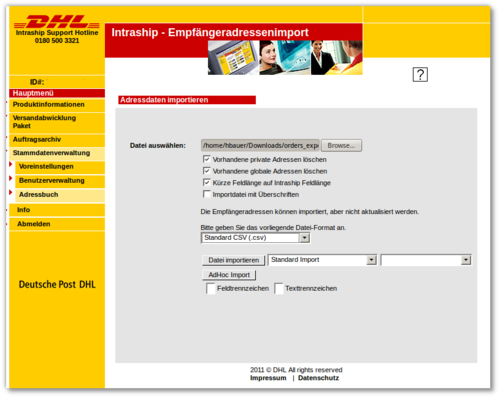500x398 pixels.
Task: Open Benutzerverwaltung submenu item
Action: (60, 181)
